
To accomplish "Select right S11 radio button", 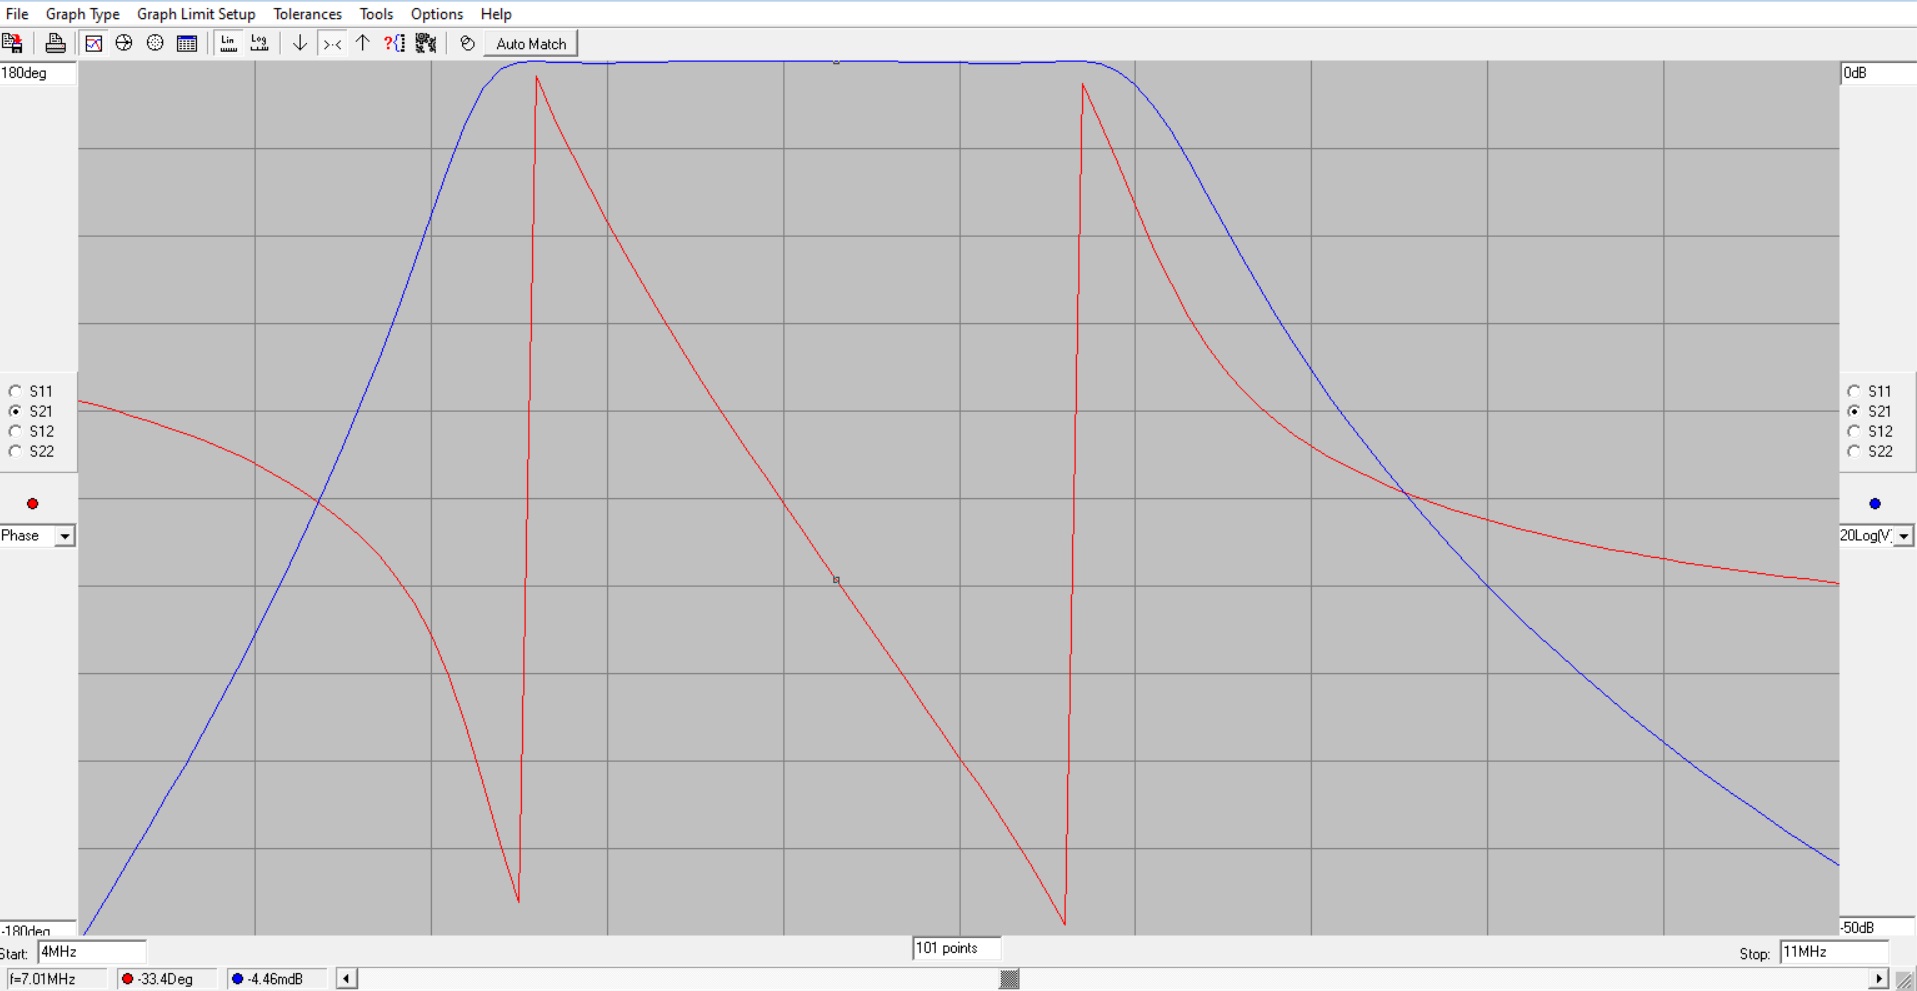I will pos(1853,391).
